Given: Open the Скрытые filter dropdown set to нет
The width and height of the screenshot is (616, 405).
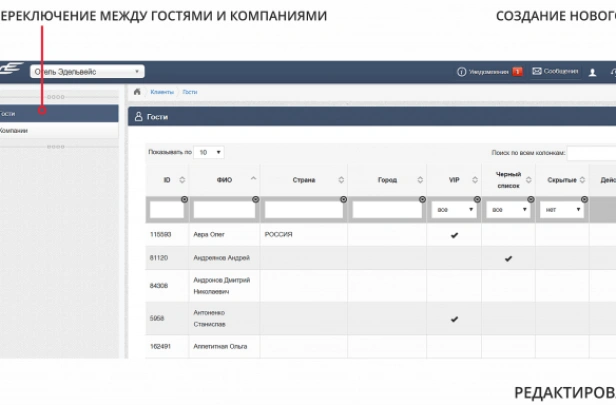Looking at the screenshot, I should point(563,210).
